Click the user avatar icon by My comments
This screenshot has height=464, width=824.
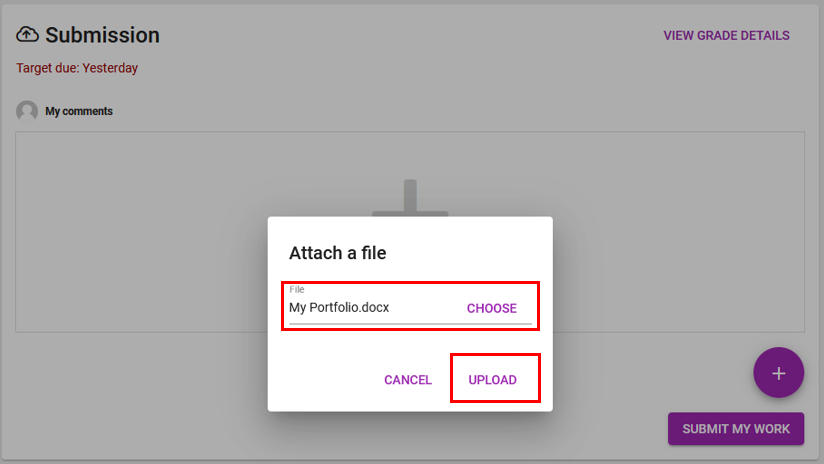pyautogui.click(x=27, y=111)
